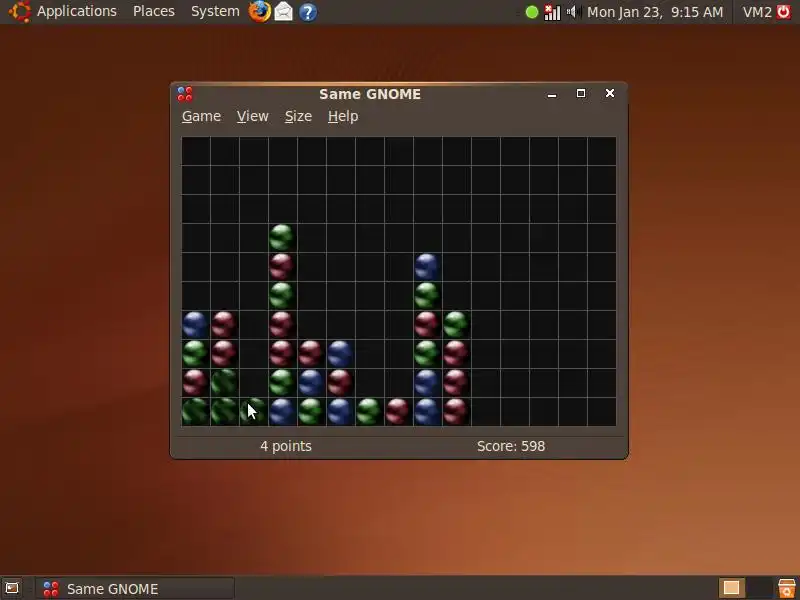Open the Trash icon in bottom panel
Screen dimensions: 800x600
point(787,588)
